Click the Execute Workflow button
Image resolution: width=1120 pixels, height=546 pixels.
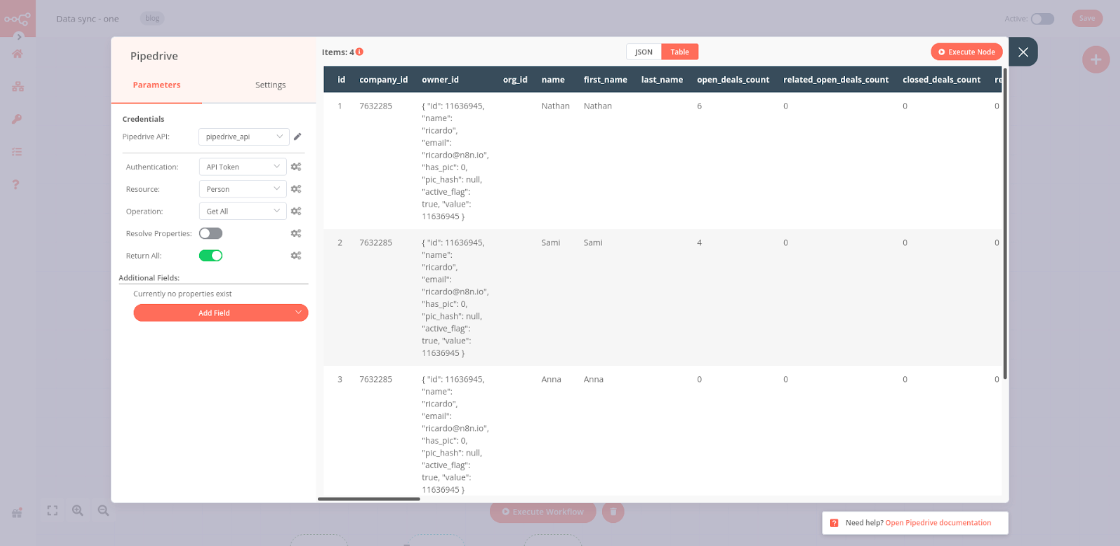point(543,512)
